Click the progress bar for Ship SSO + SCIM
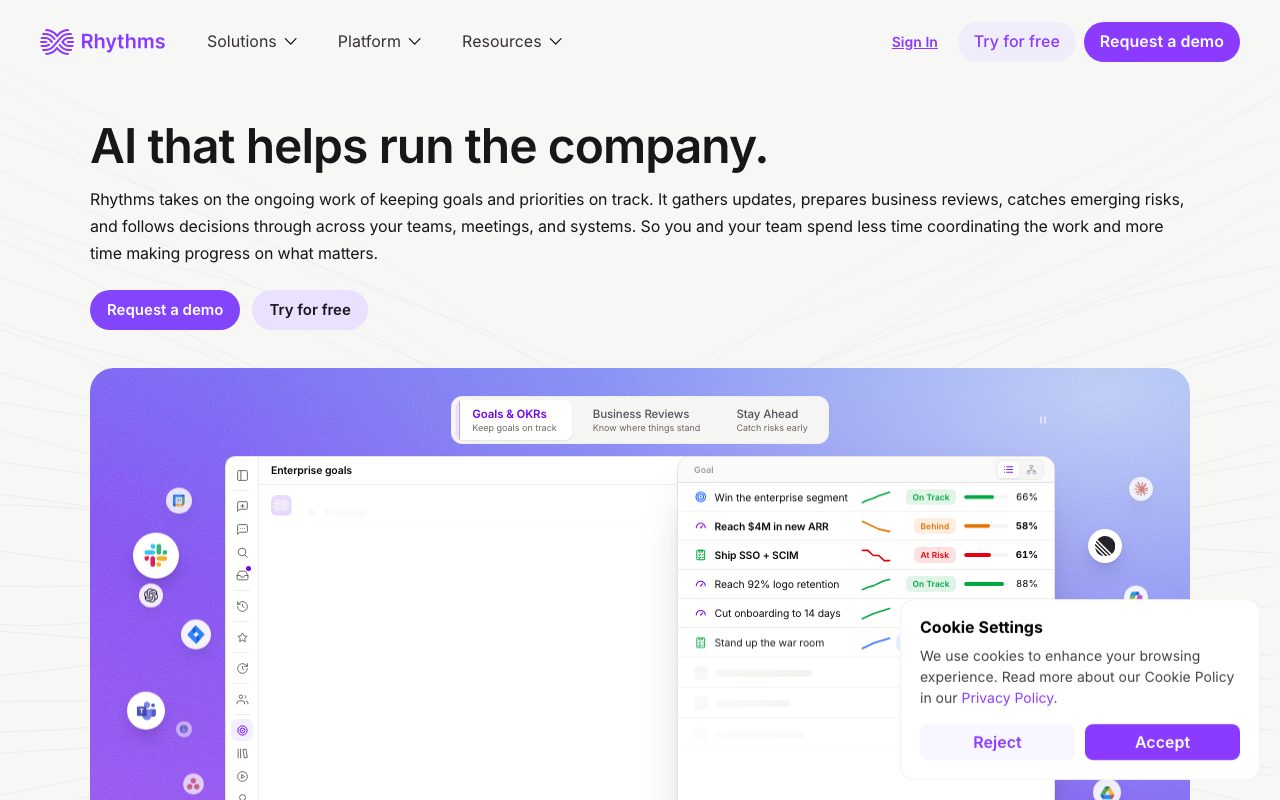The width and height of the screenshot is (1280, 800). [x=986, y=555]
